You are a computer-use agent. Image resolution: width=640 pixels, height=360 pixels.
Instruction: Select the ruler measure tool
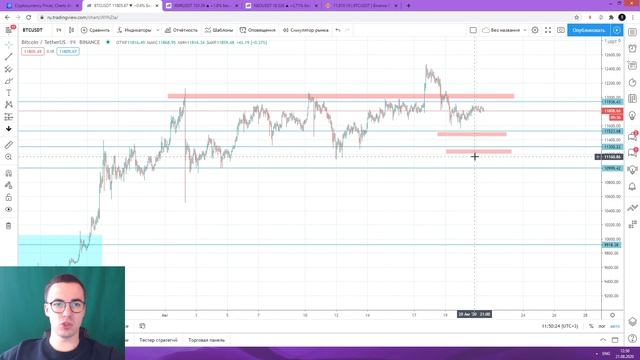[9, 145]
